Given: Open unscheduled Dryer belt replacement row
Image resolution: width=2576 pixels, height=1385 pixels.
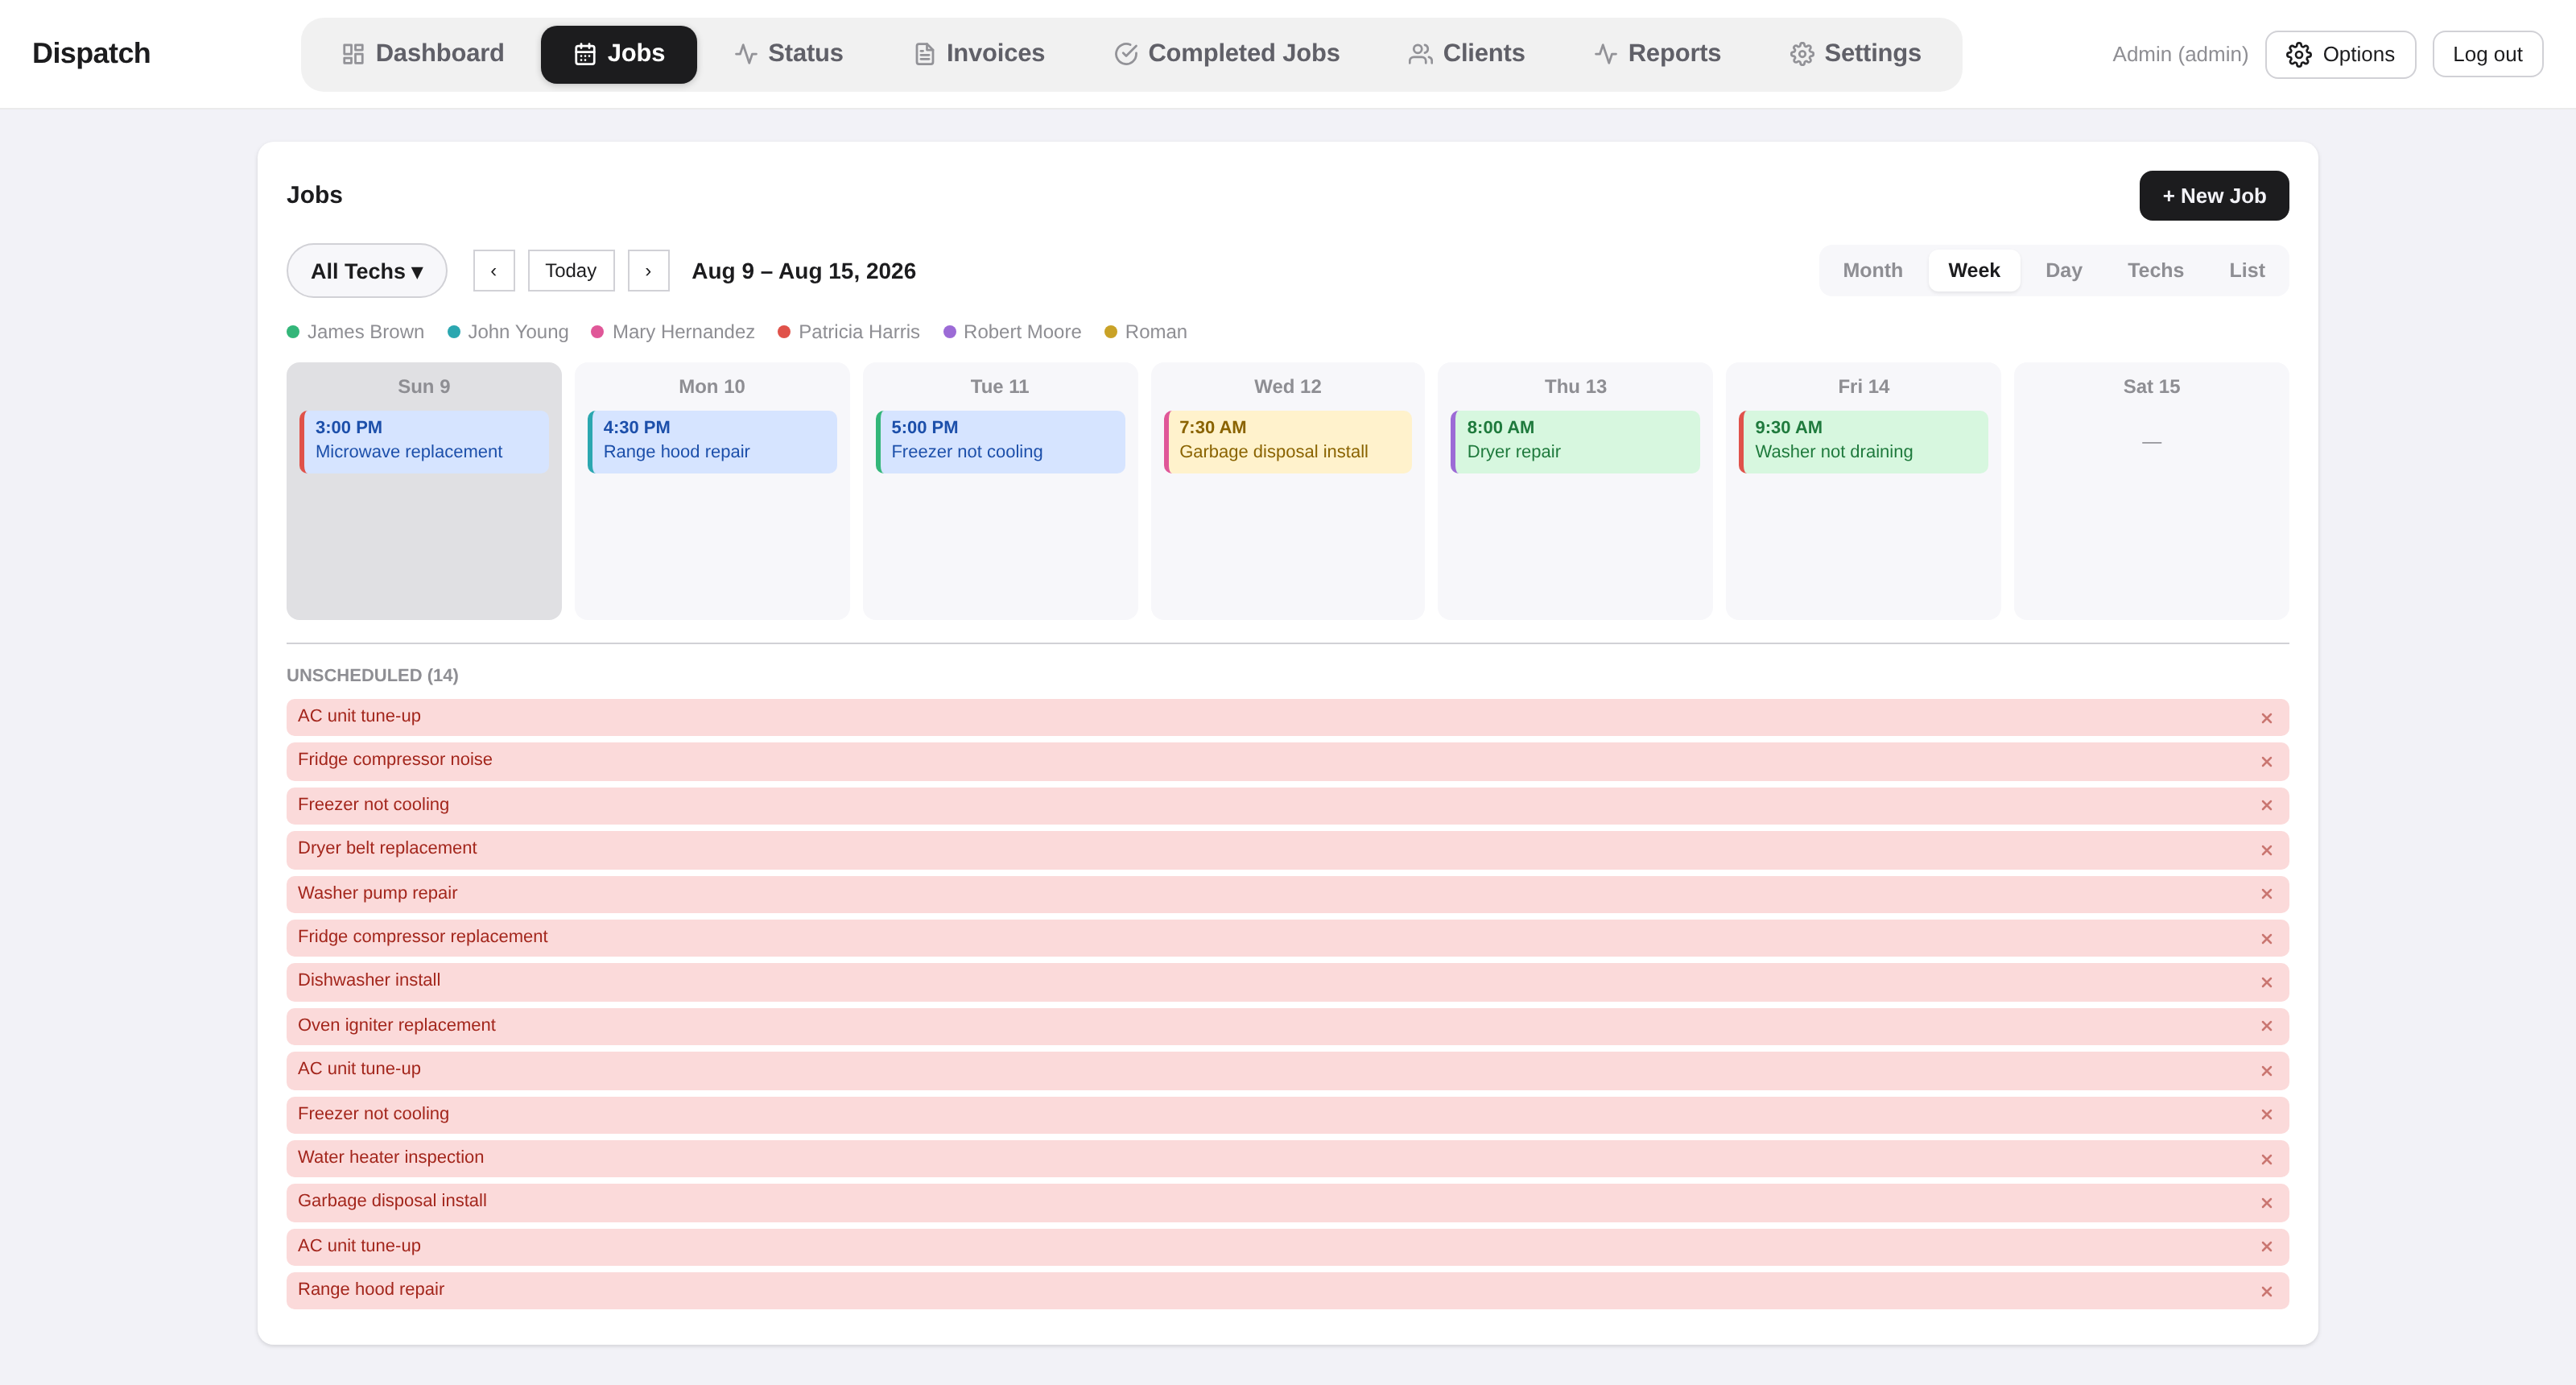Looking at the screenshot, I should [1287, 849].
